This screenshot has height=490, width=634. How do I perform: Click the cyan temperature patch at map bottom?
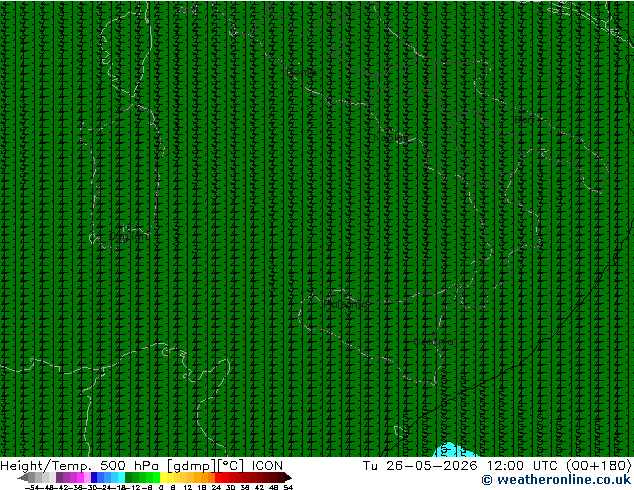pos(455,450)
